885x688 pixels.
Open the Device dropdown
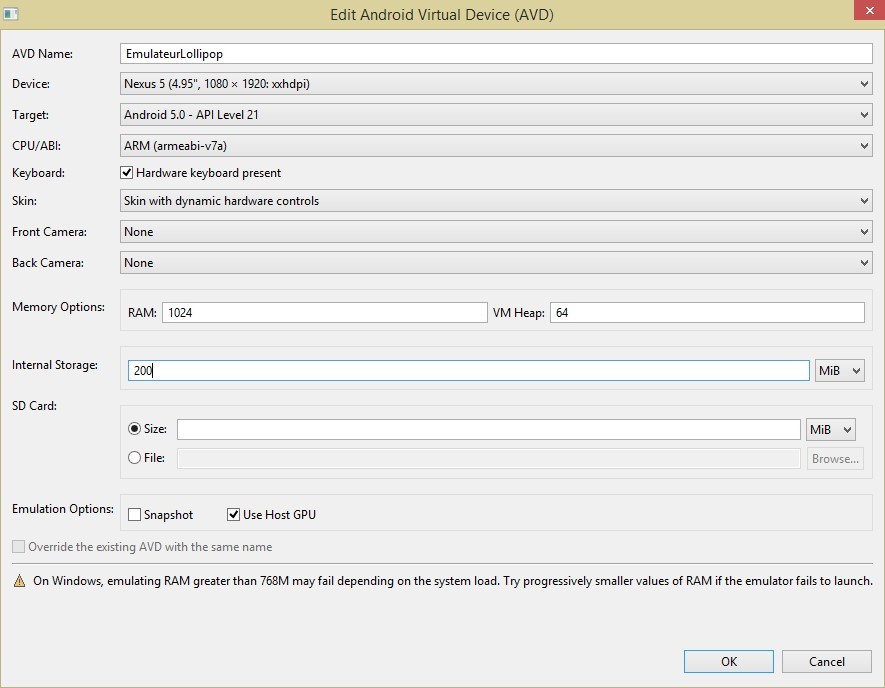click(x=496, y=84)
